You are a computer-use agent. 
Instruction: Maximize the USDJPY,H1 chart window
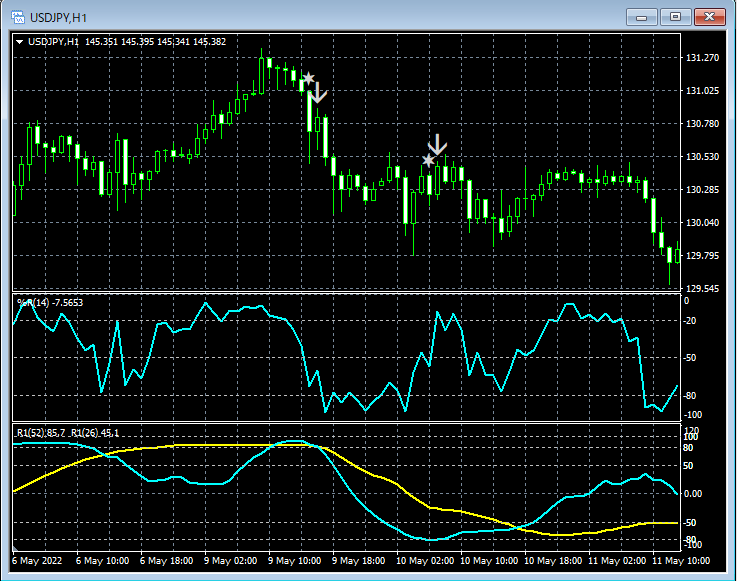click(x=676, y=17)
